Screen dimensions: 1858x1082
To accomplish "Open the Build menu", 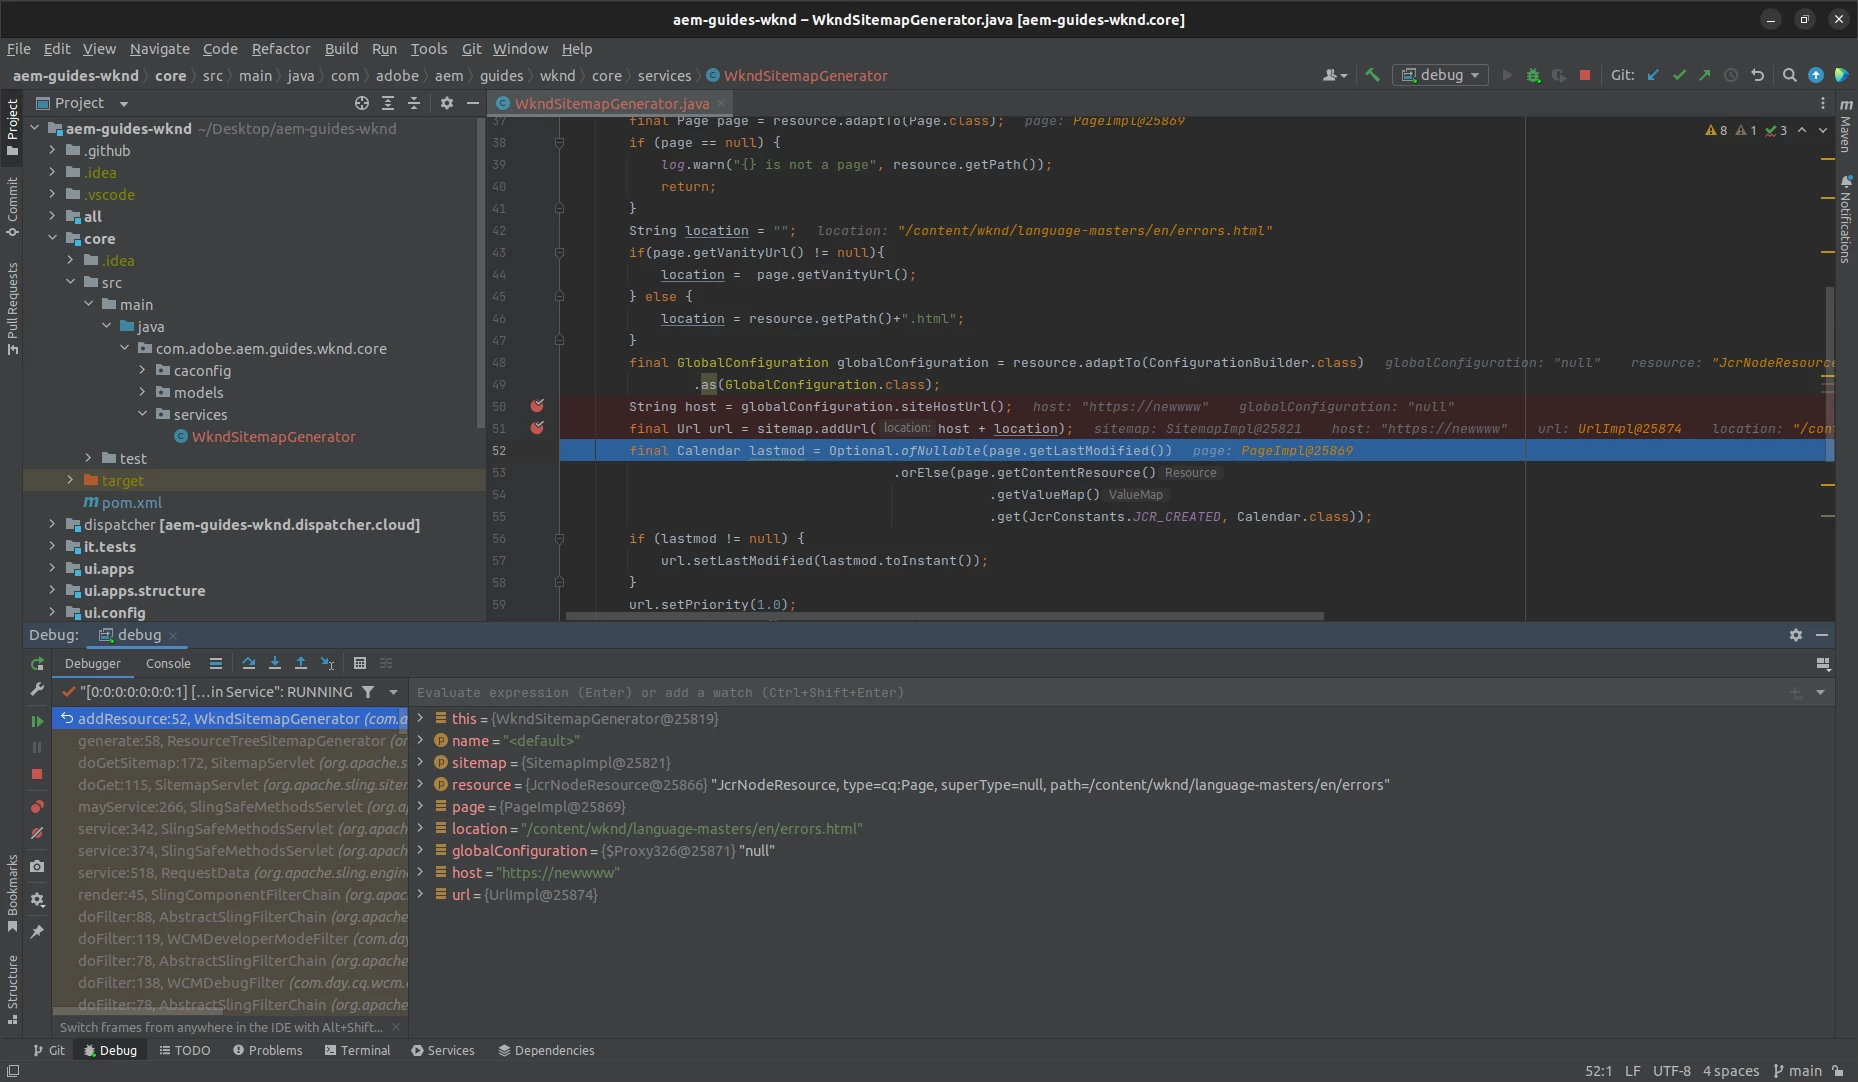I will click(x=341, y=48).
